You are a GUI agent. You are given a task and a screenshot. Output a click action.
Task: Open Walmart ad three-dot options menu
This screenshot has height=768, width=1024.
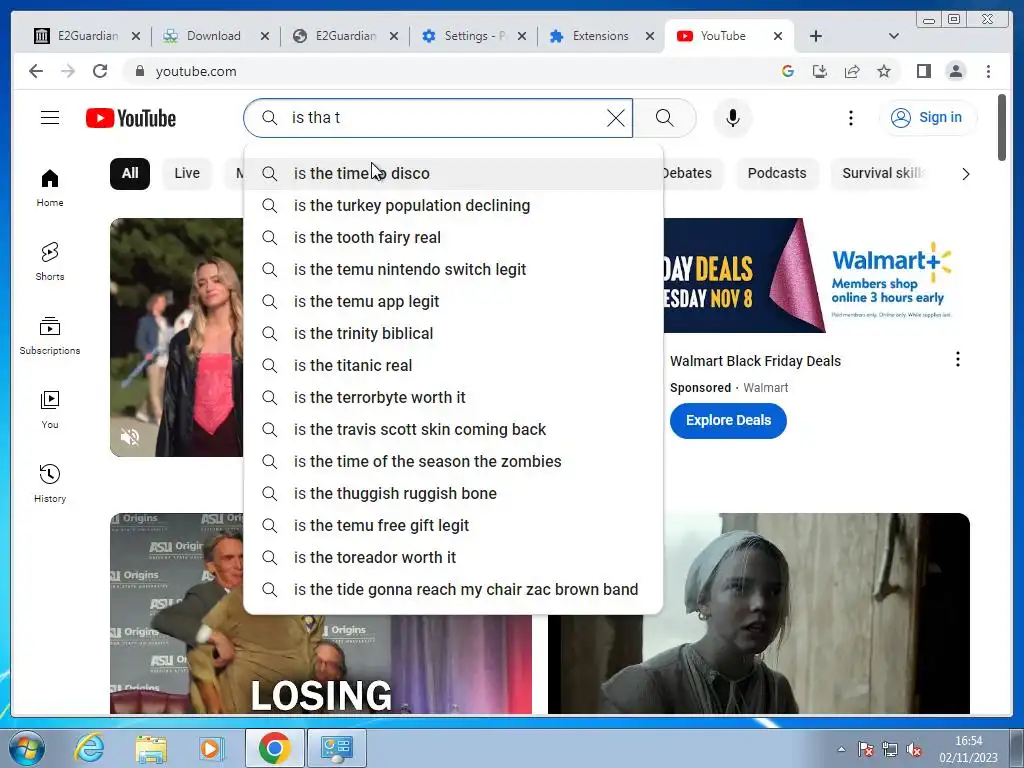(x=957, y=359)
